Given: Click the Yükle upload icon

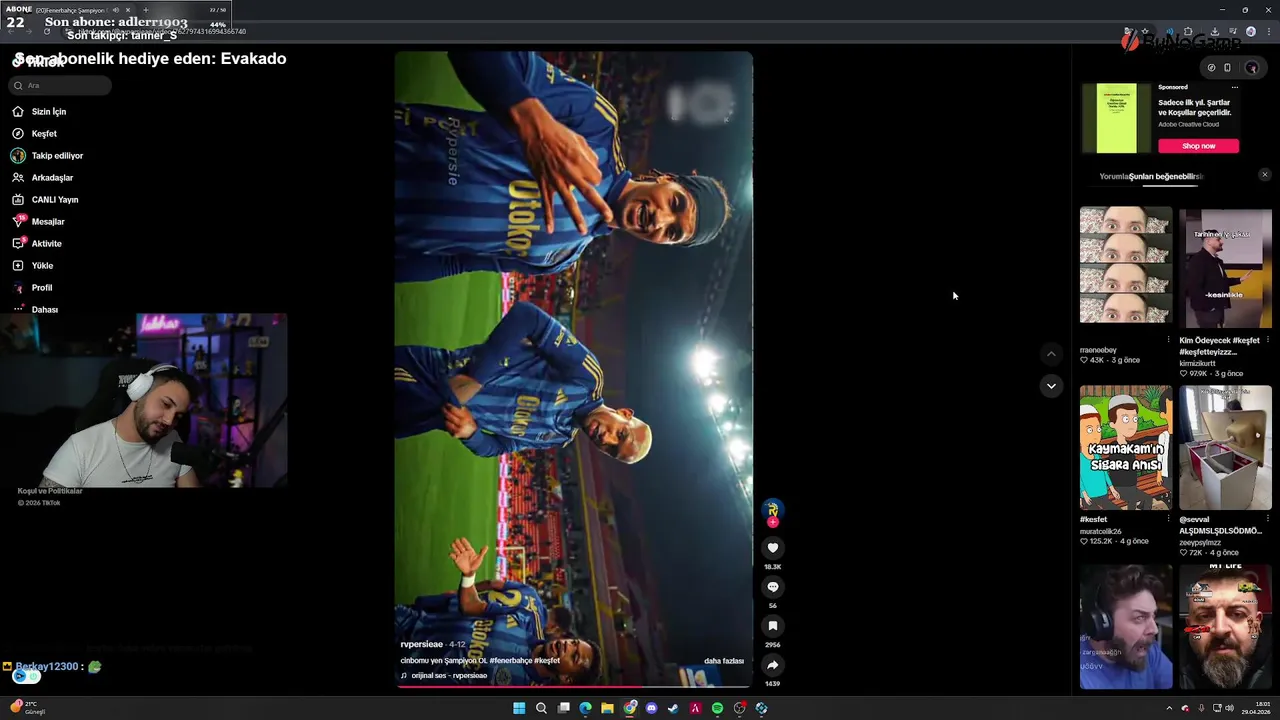Looking at the screenshot, I should point(18,266).
